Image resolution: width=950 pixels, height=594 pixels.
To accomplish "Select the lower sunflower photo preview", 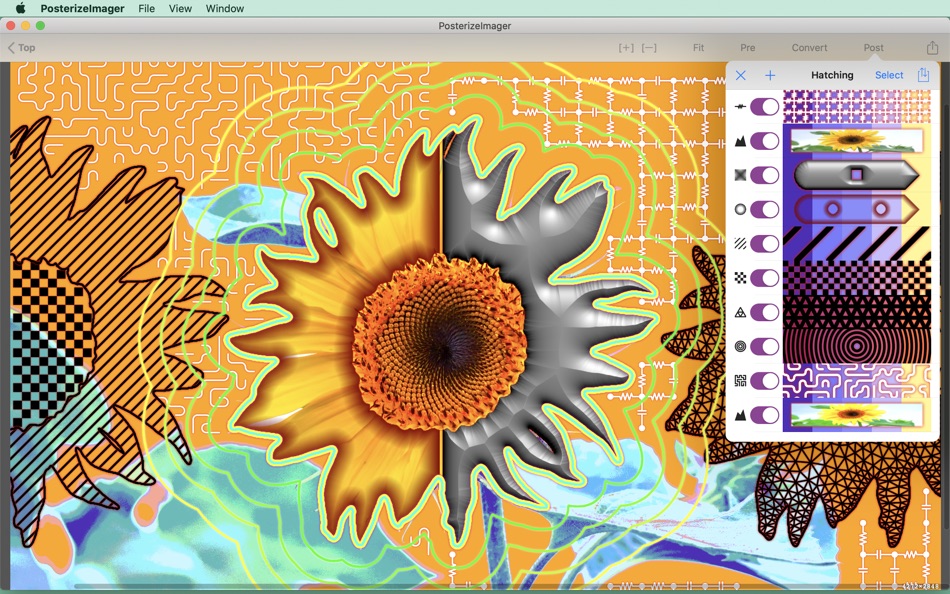I will pos(857,415).
